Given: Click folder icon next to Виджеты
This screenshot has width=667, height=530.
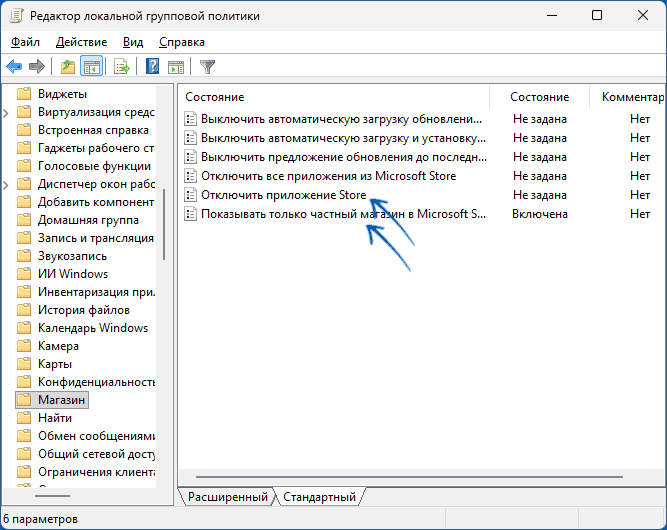Looking at the screenshot, I should click(24, 94).
